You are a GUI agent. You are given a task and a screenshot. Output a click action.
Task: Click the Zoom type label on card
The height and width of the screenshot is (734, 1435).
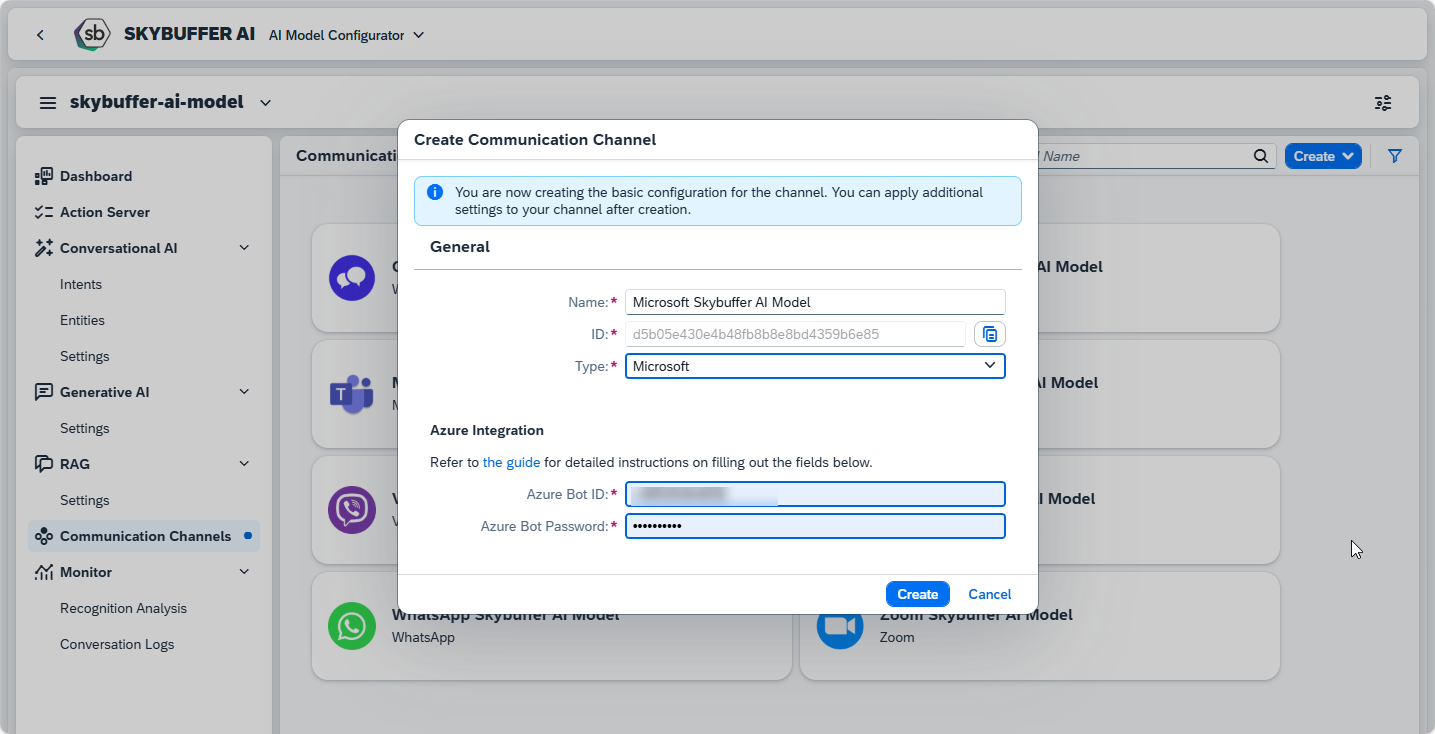tap(897, 637)
